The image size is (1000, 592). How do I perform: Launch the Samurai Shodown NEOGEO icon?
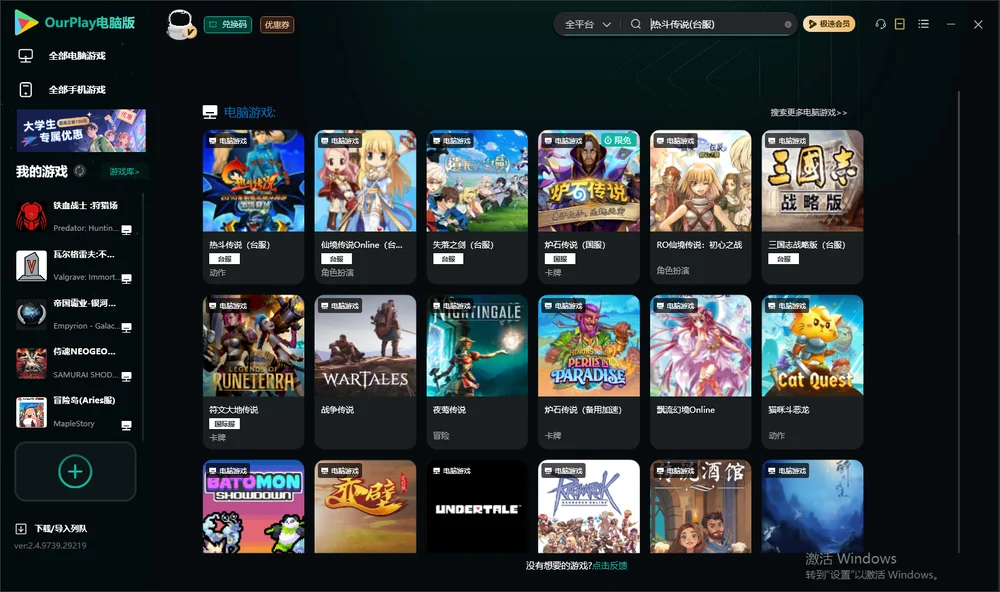tap(31, 363)
